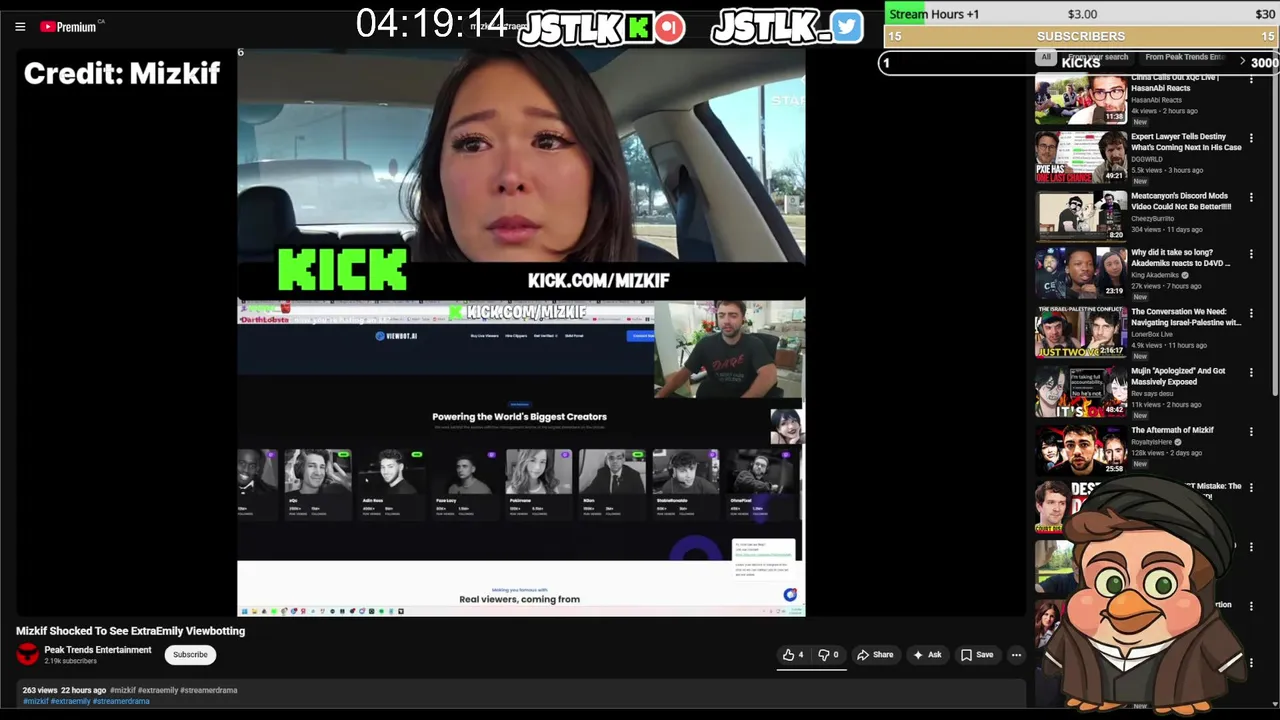This screenshot has width=1280, height=720.
Task: Open Peak Trends Entertainment channel avatar
Action: (27, 654)
